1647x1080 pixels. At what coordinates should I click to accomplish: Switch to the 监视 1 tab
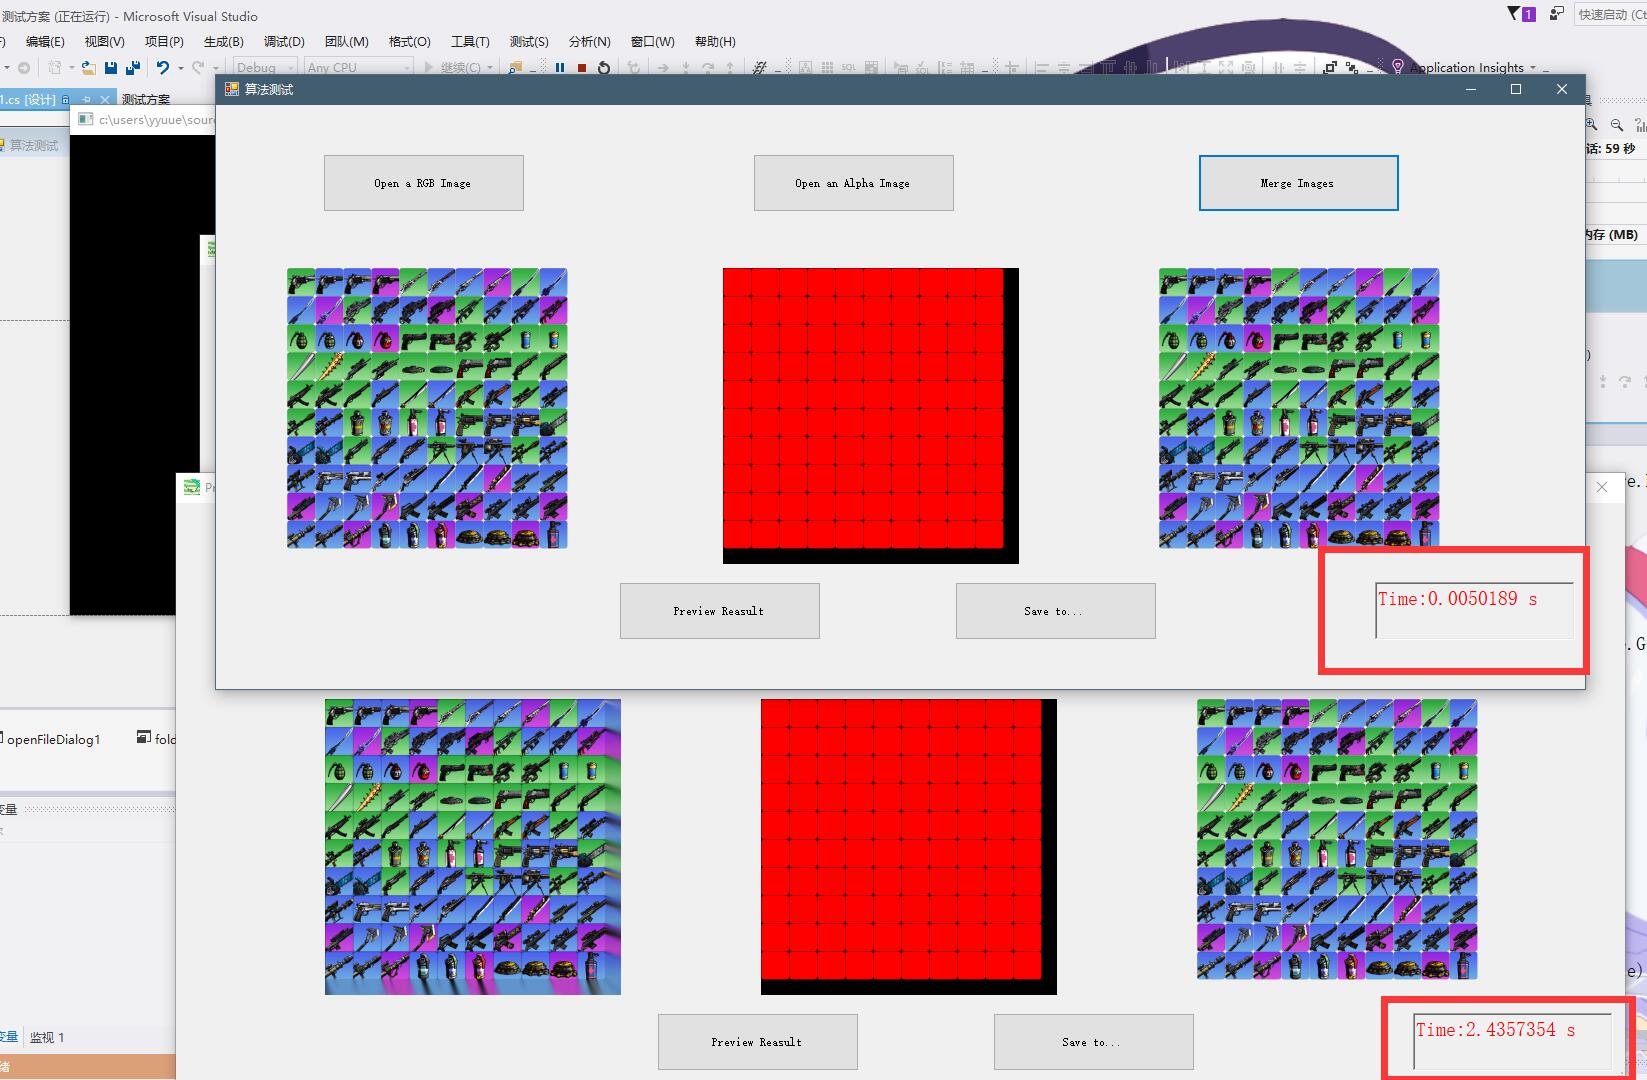pos(47,1037)
